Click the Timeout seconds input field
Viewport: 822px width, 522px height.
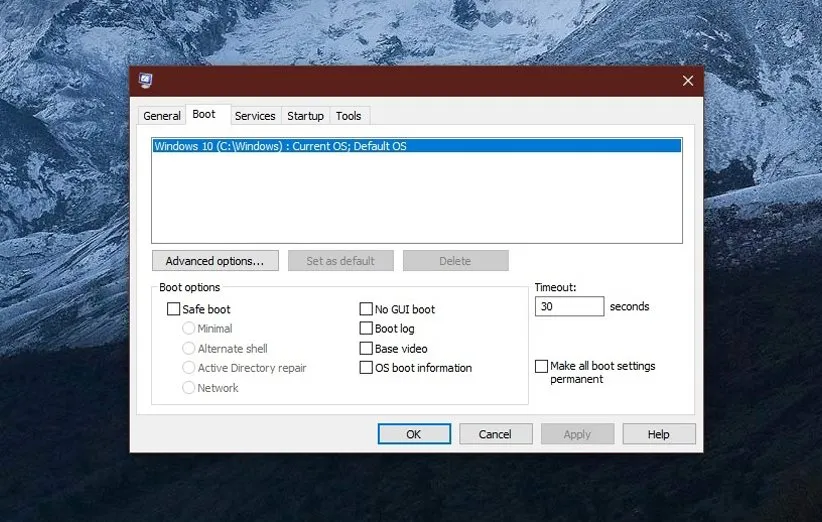click(x=569, y=307)
